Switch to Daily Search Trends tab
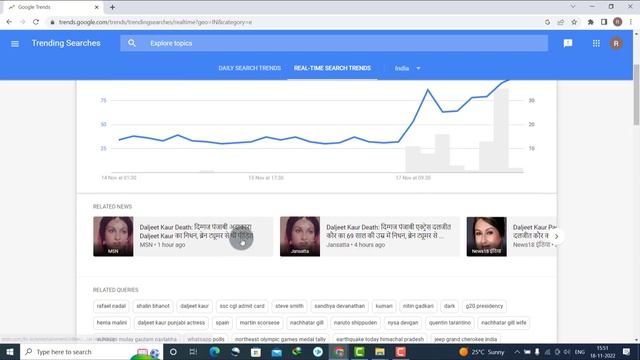This screenshot has height=360, width=640. click(x=249, y=68)
